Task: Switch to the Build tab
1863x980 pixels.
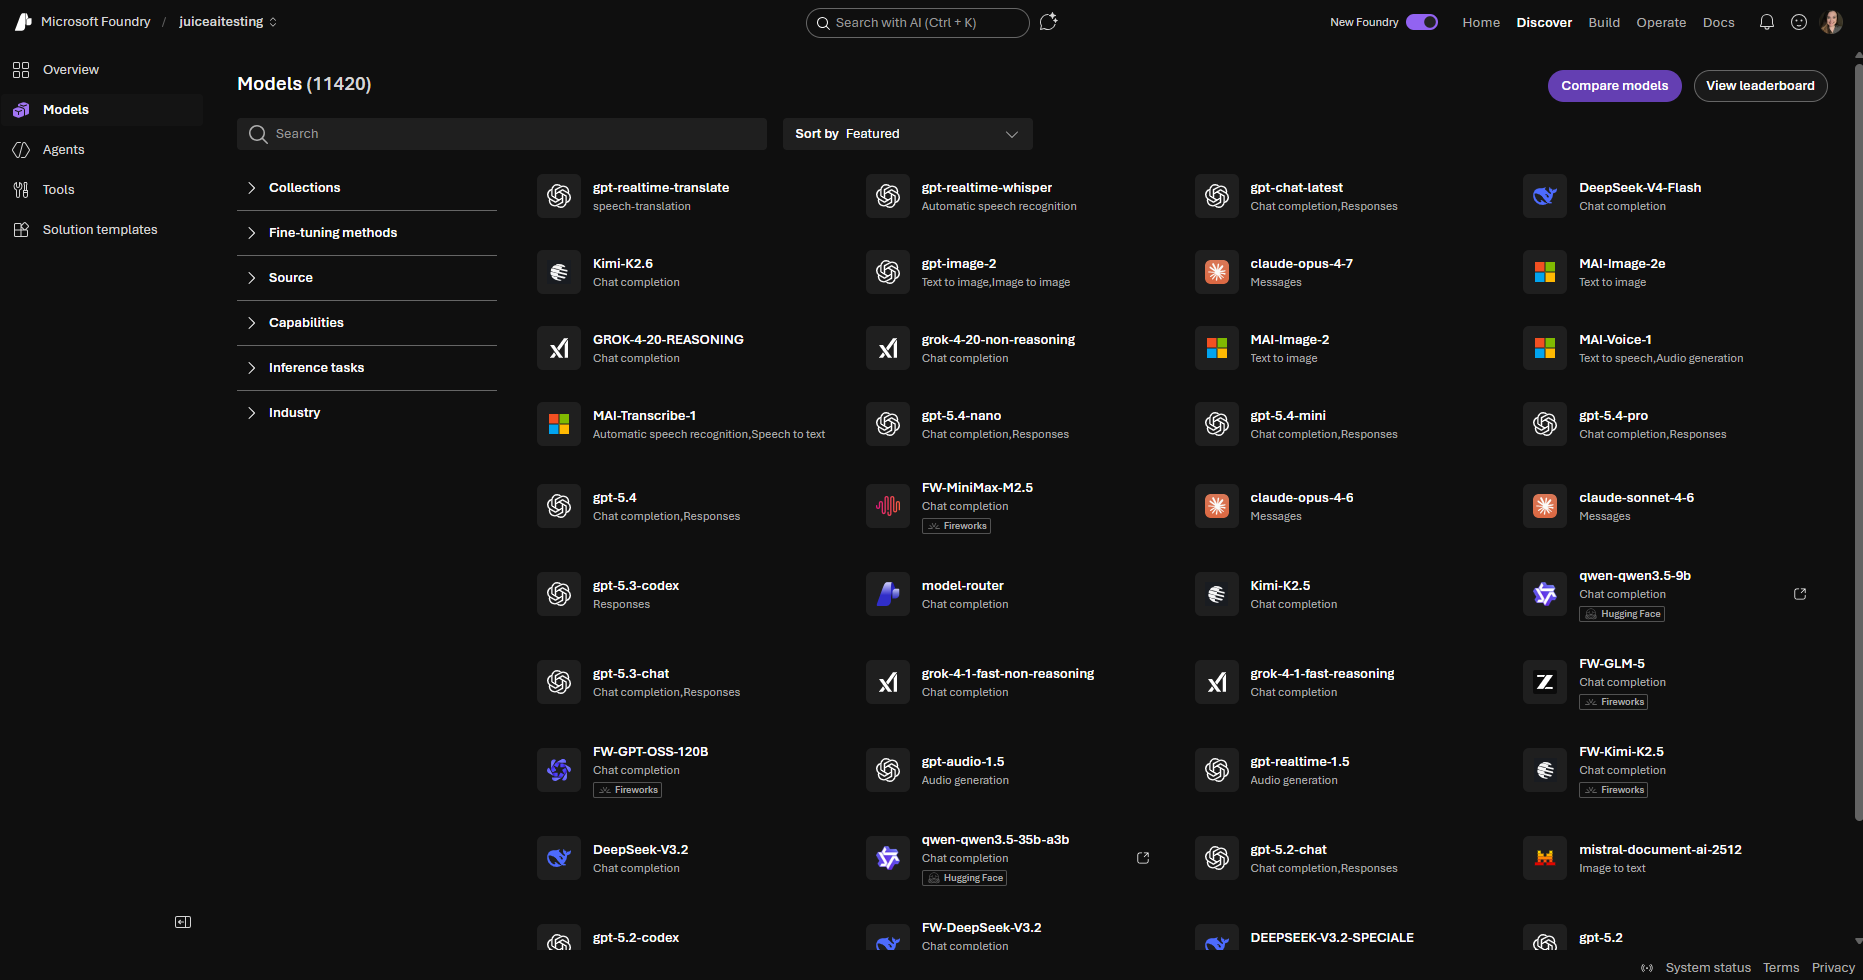Action: pyautogui.click(x=1604, y=22)
